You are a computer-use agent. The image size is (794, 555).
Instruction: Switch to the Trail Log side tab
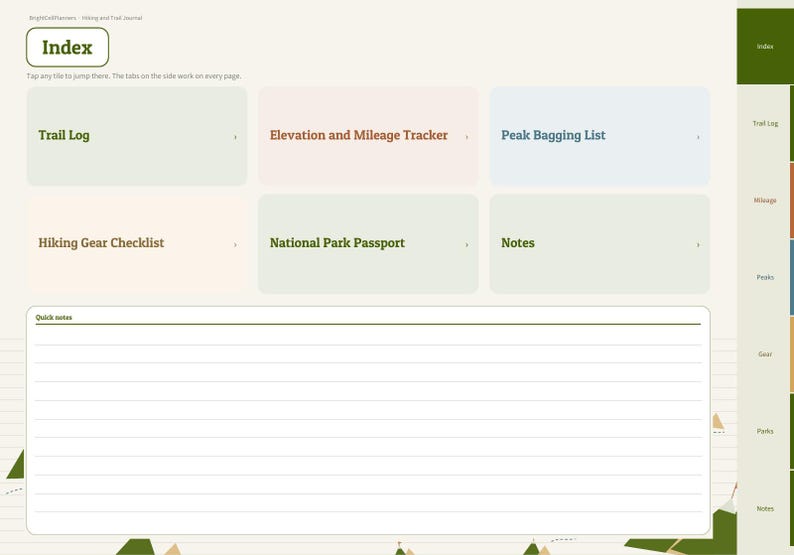[x=765, y=123]
